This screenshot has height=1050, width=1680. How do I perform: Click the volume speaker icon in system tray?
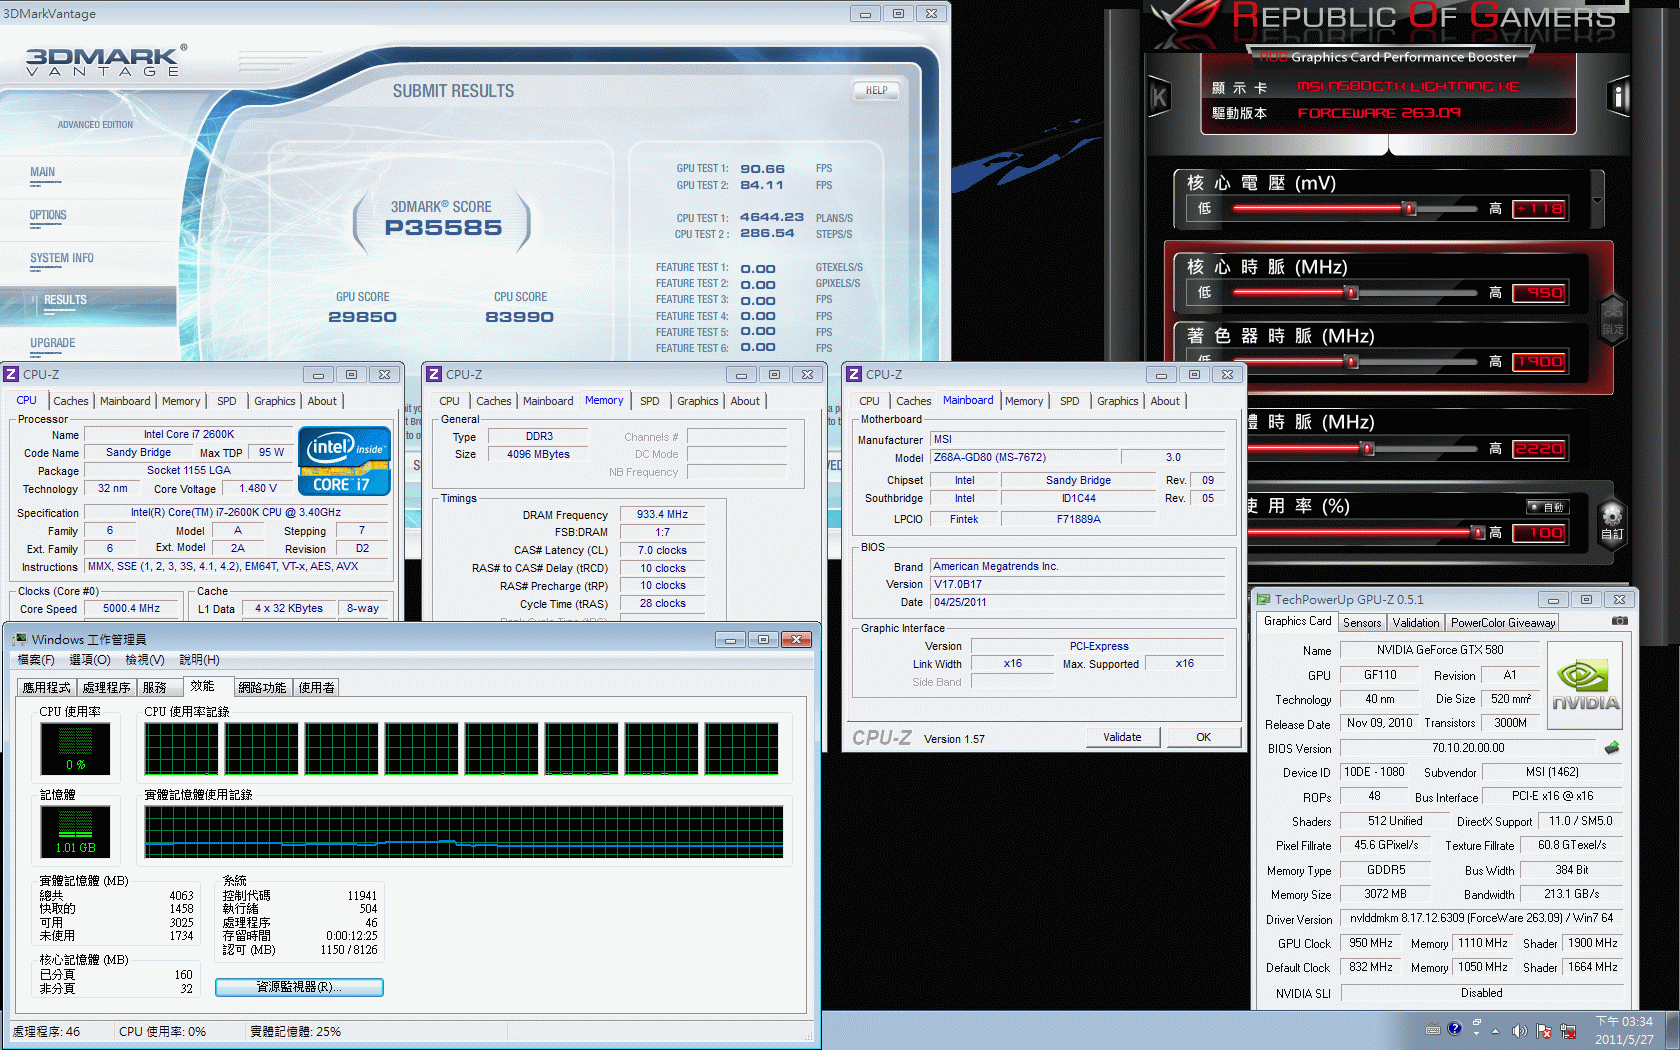coord(1519,1030)
